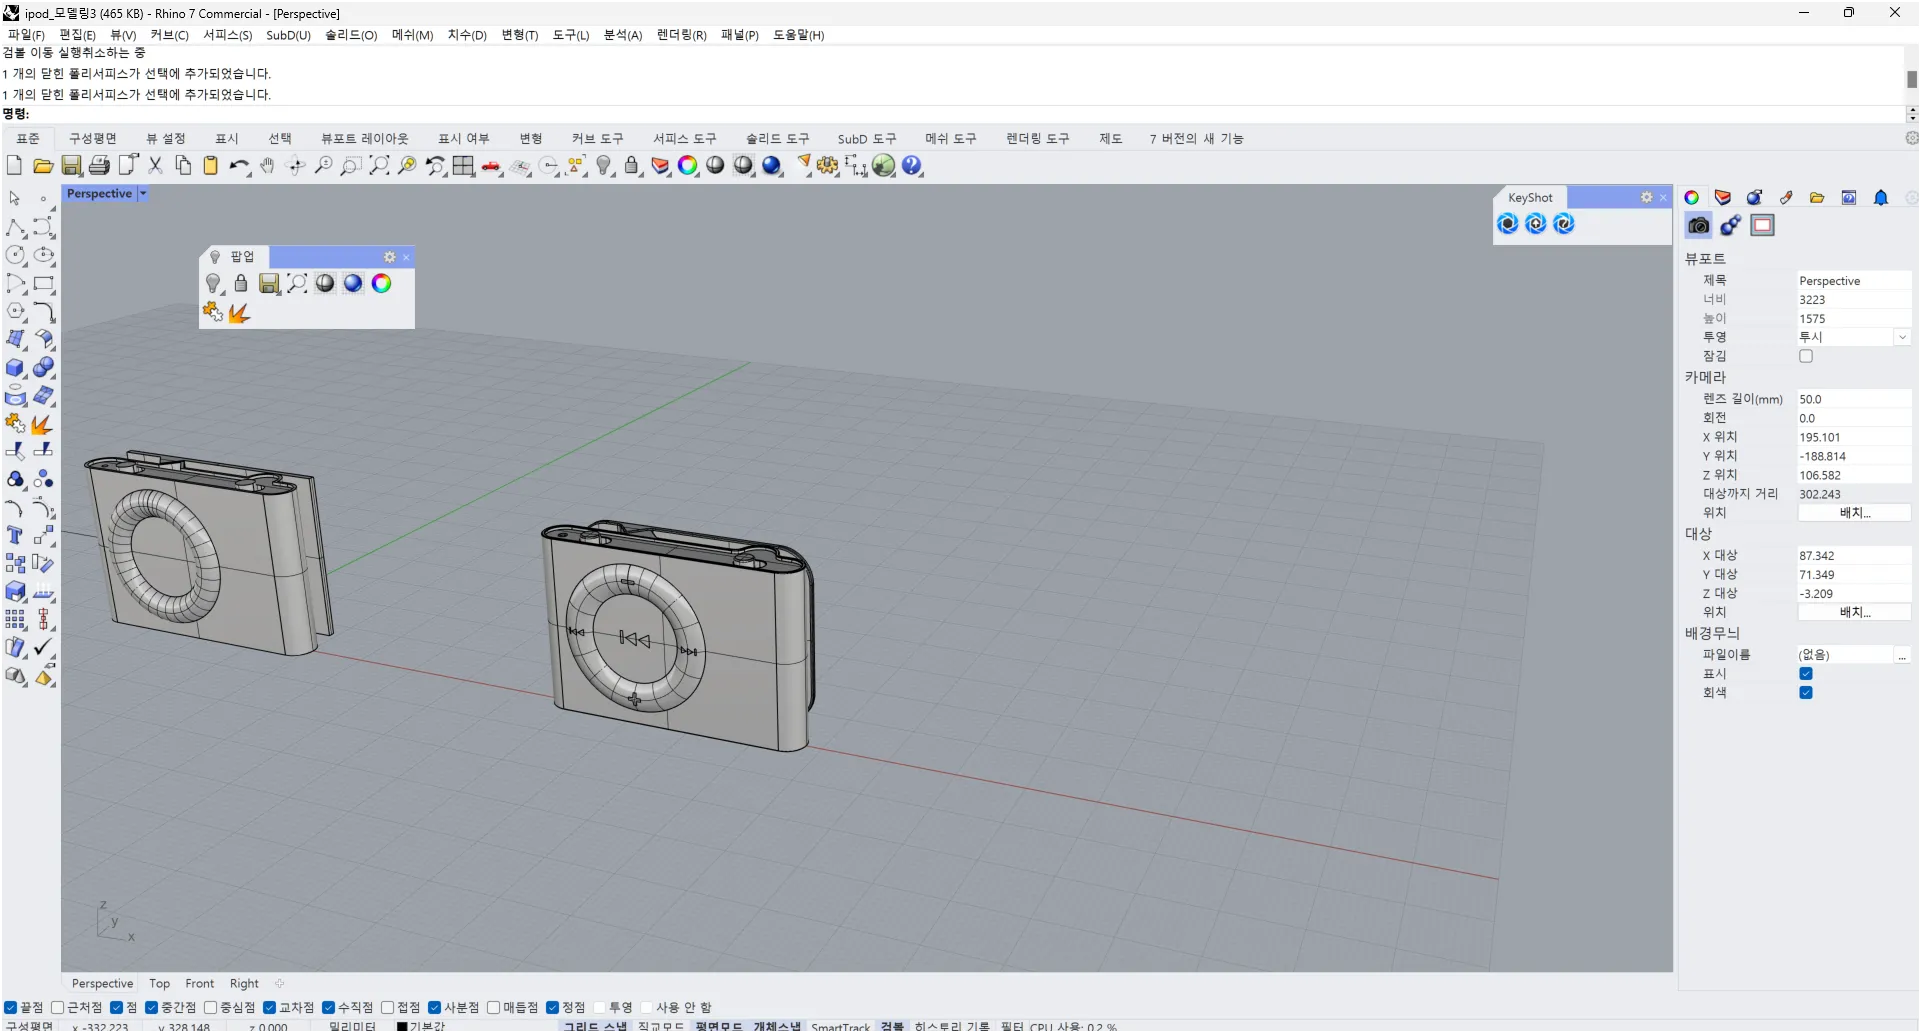Click the black 기본값 layer color swatch
Screen dimensions: 1921x1033
[x=402, y=1026]
